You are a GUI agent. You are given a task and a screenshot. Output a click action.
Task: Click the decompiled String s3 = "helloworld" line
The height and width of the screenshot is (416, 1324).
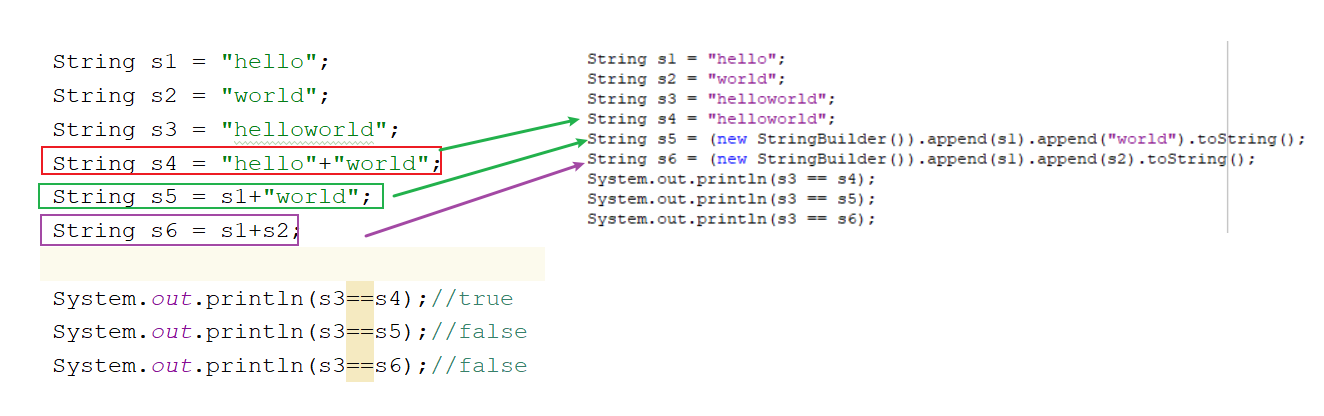tap(710, 99)
